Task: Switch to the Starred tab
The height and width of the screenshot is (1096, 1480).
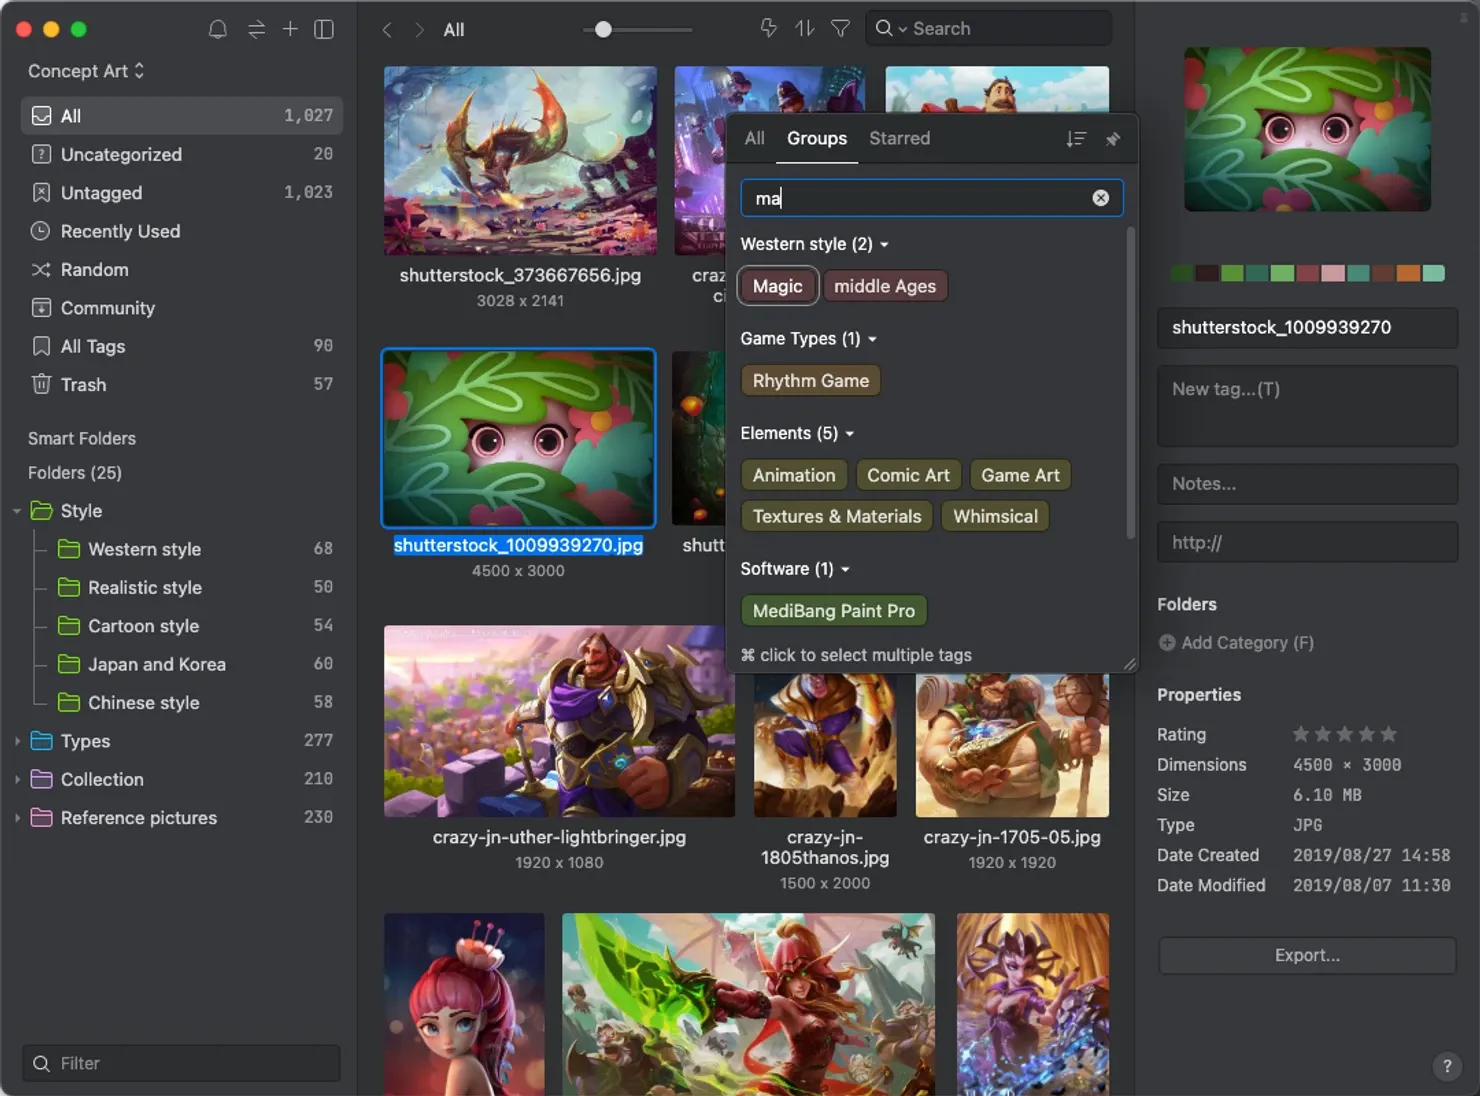Action: pyautogui.click(x=899, y=138)
